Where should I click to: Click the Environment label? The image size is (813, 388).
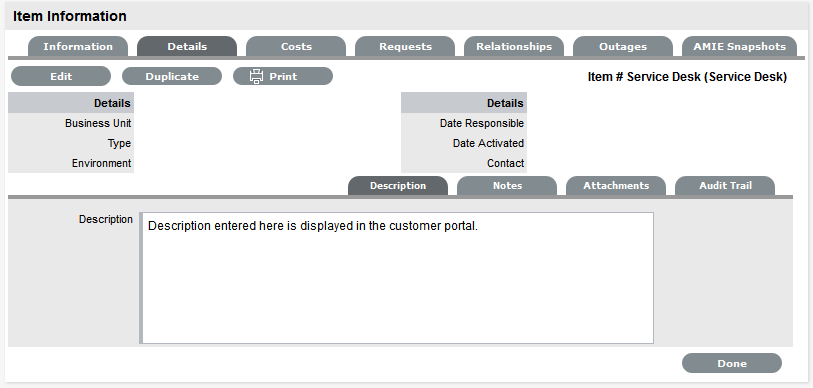102,163
